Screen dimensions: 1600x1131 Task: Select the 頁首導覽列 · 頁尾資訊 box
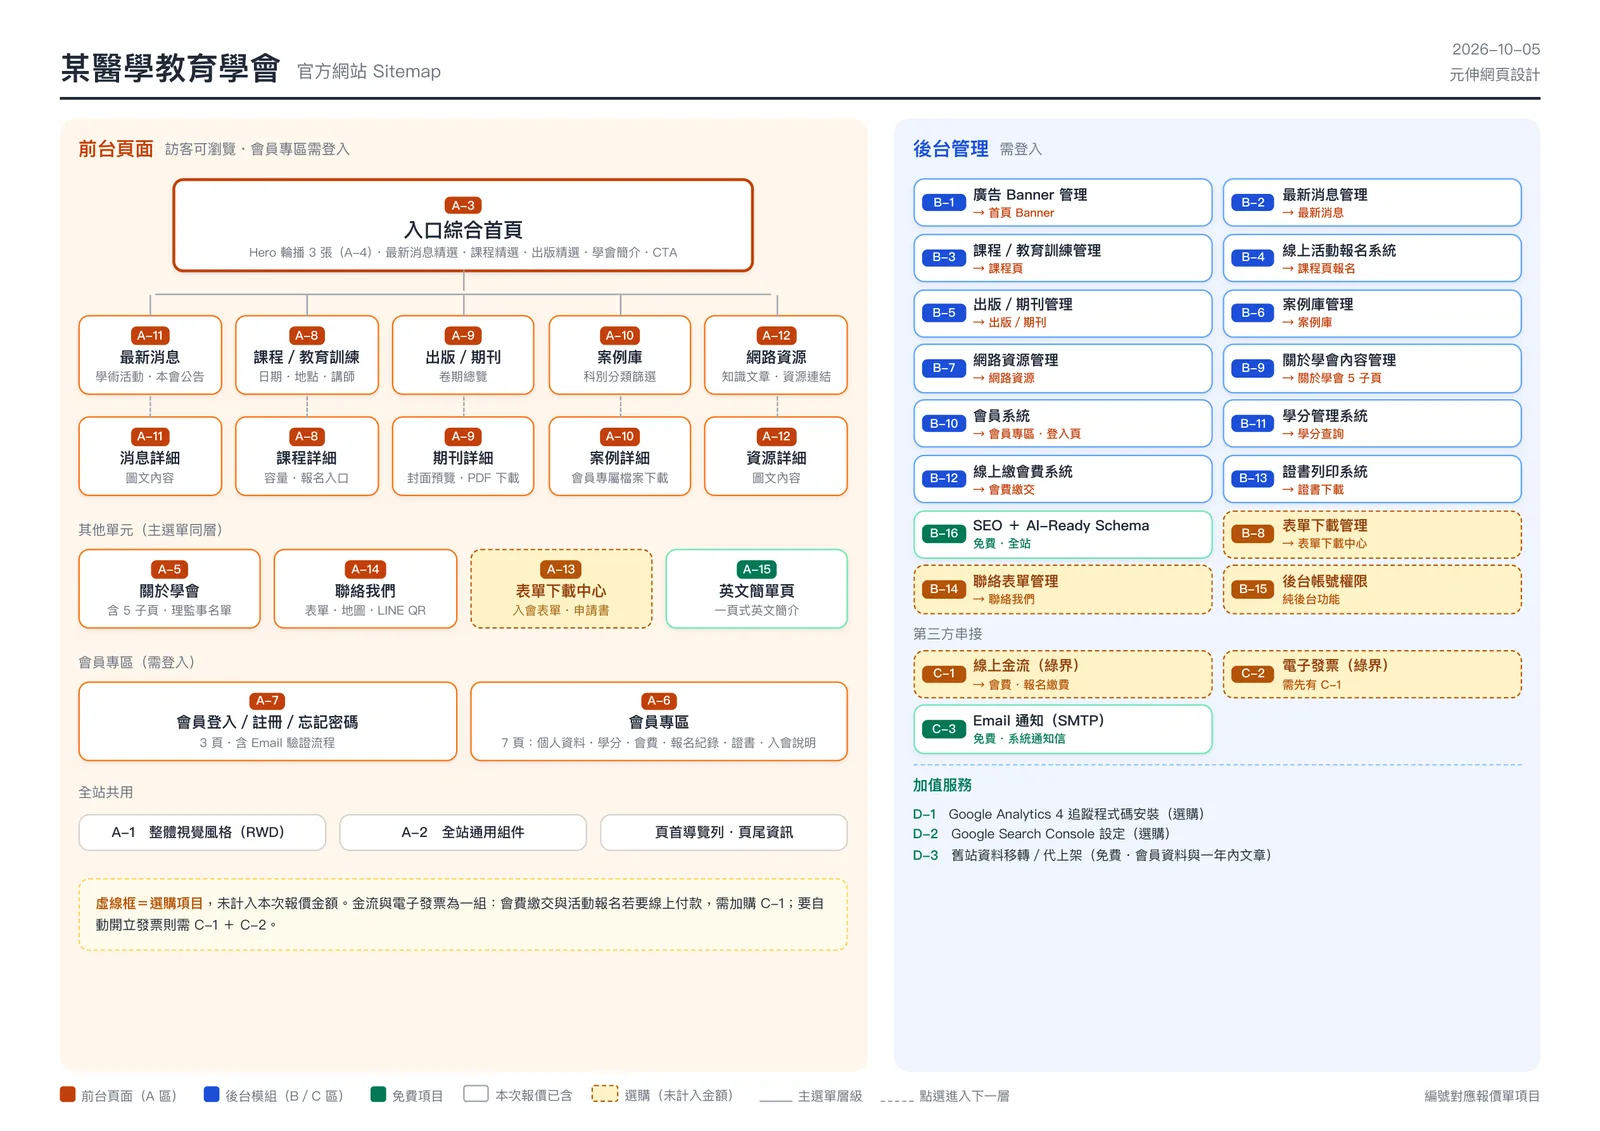point(724,832)
